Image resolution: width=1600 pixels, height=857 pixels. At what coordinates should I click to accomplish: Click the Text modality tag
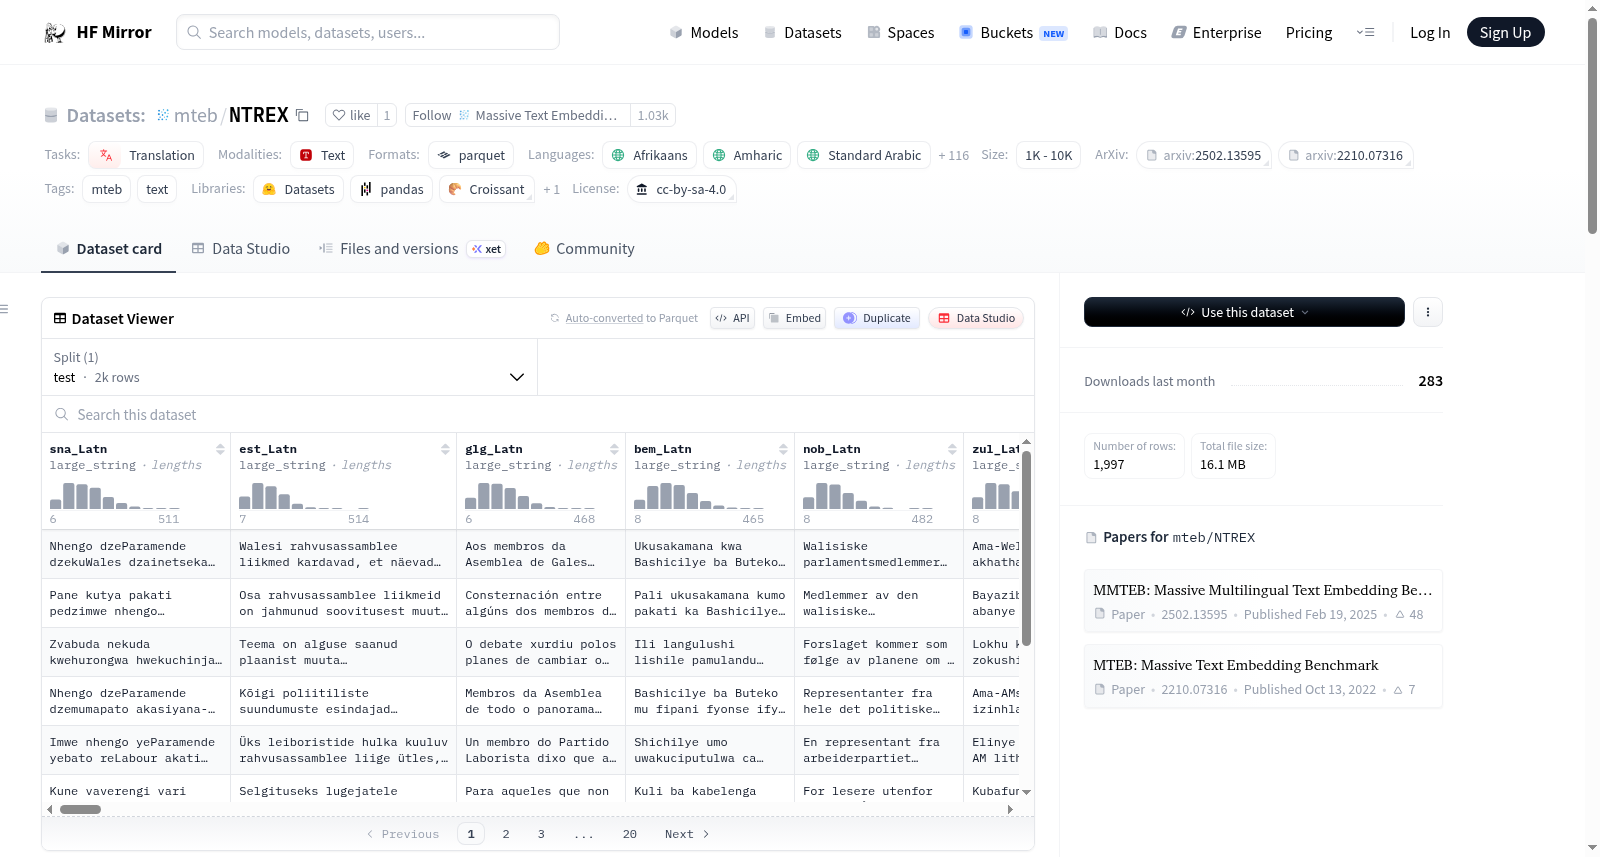[x=322, y=155]
